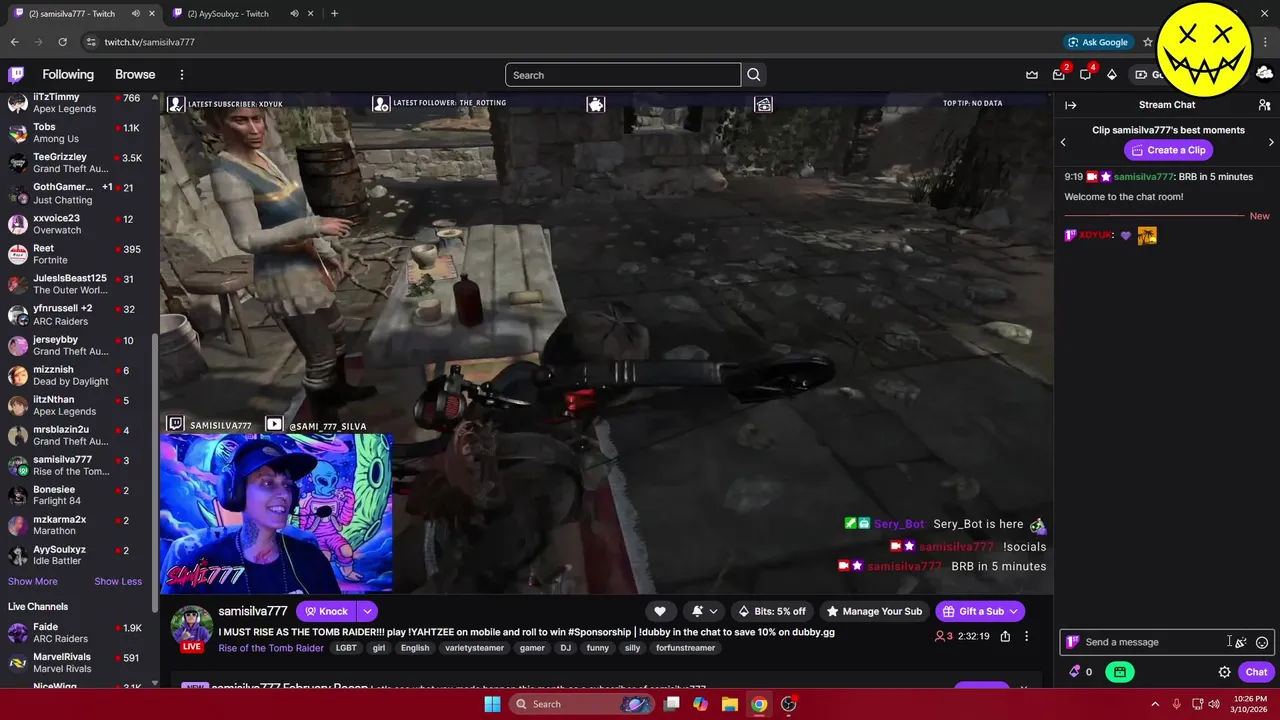This screenshot has width=1280, height=720.
Task: Click the bookmark star in the address bar
Action: pyautogui.click(x=1148, y=42)
